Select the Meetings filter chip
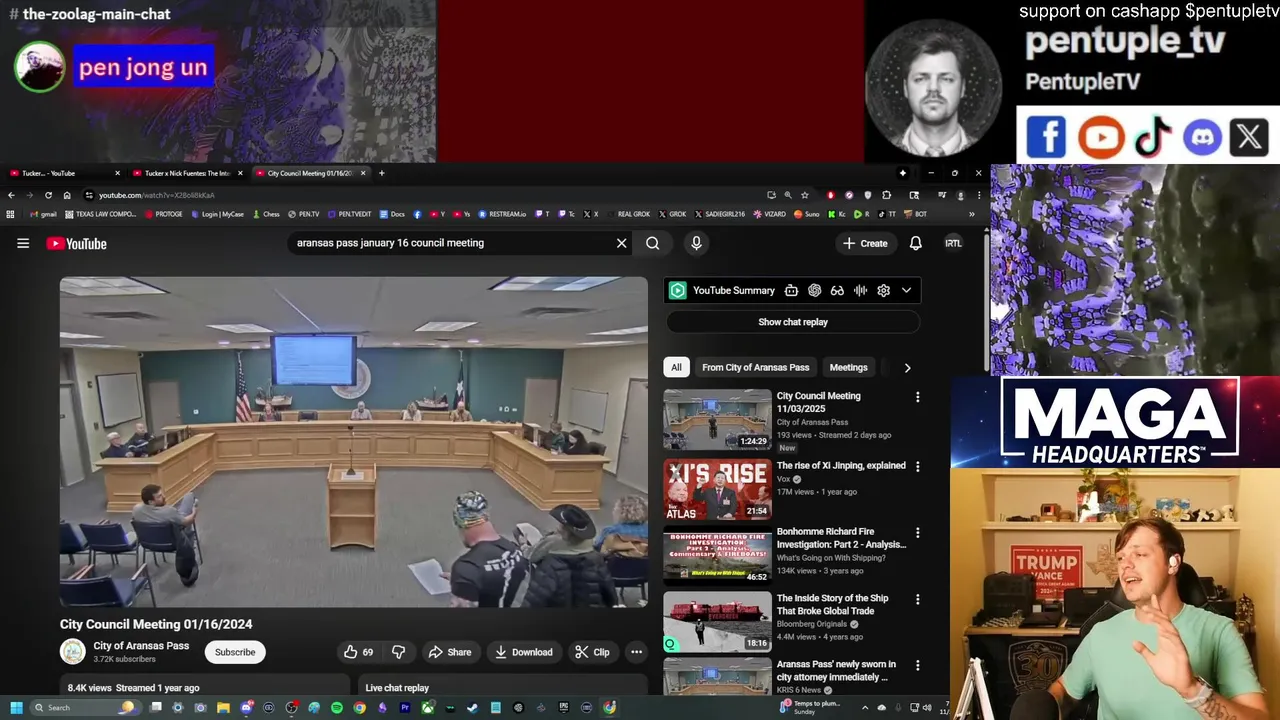 [848, 367]
